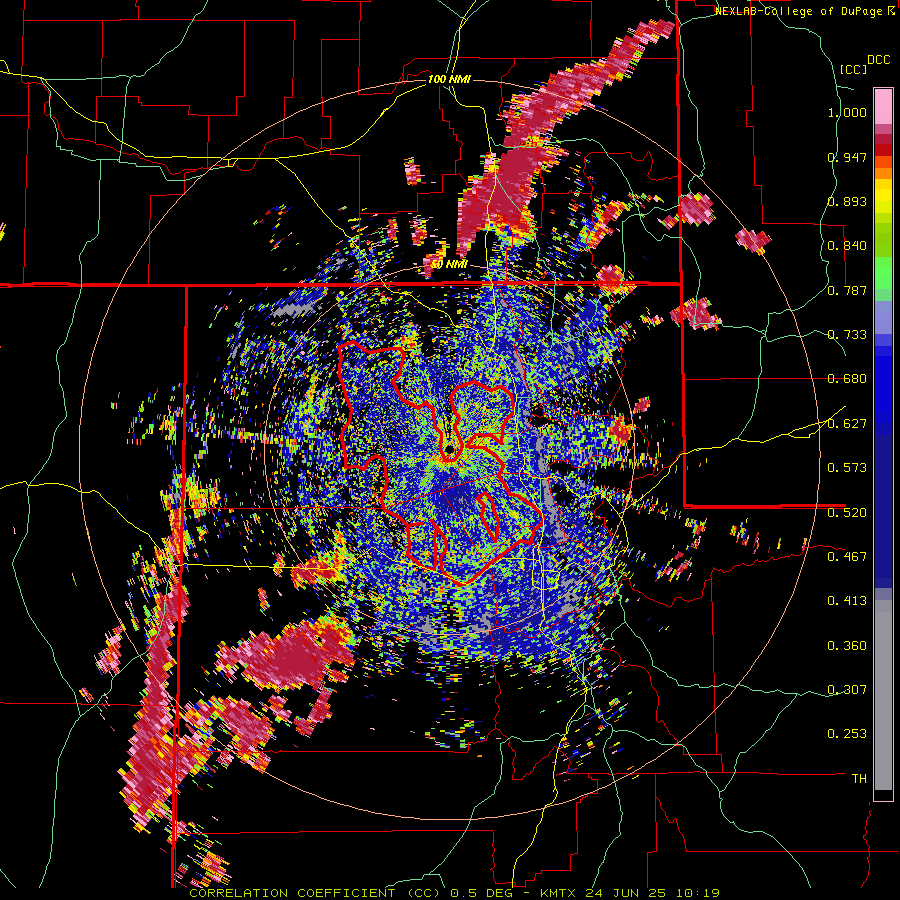
Task: Select the 1.000 value on the scale
Action: click(847, 112)
